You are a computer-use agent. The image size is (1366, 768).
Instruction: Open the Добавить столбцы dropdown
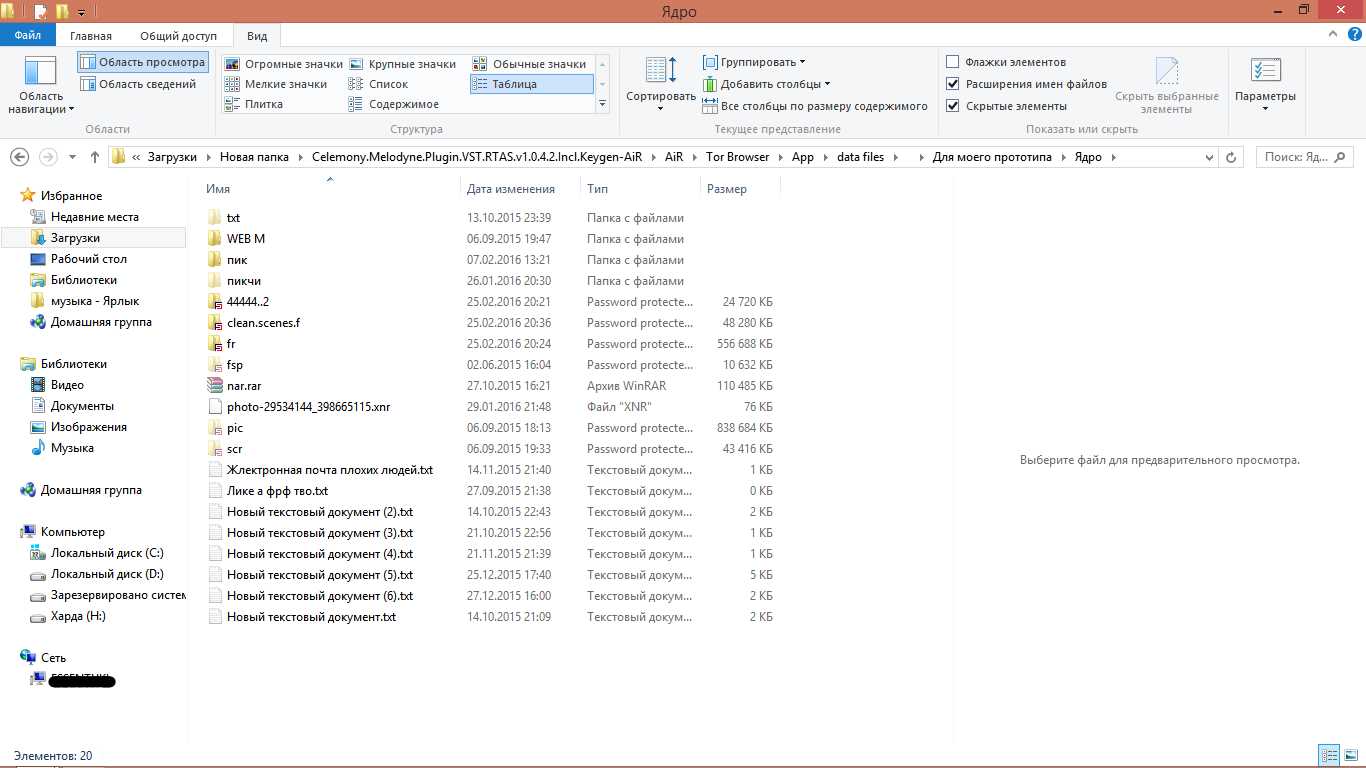coord(767,84)
